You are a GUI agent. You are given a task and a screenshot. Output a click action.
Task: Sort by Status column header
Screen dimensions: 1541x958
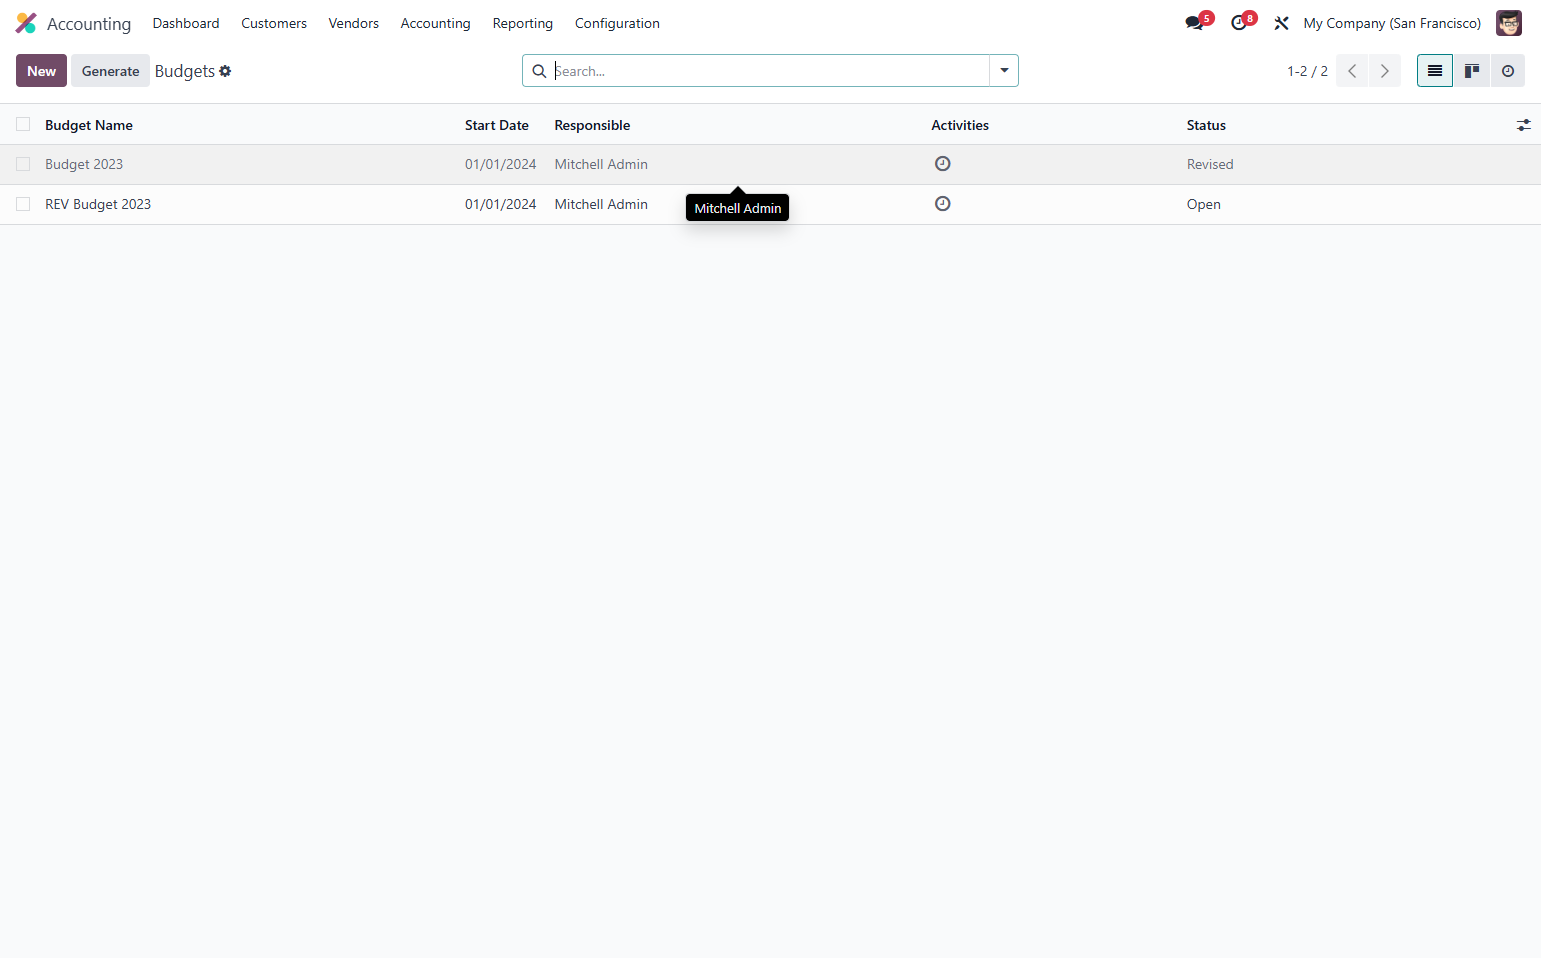point(1206,125)
